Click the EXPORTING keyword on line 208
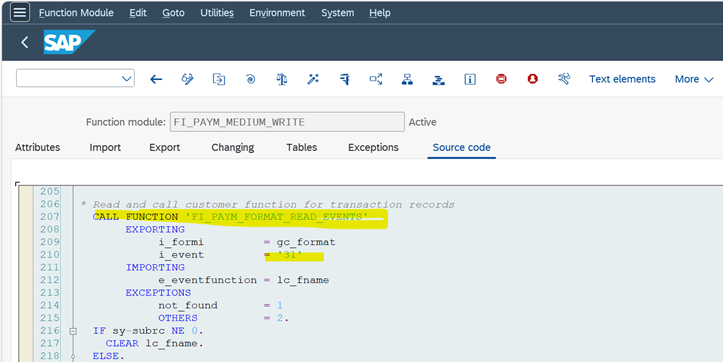 coord(155,229)
